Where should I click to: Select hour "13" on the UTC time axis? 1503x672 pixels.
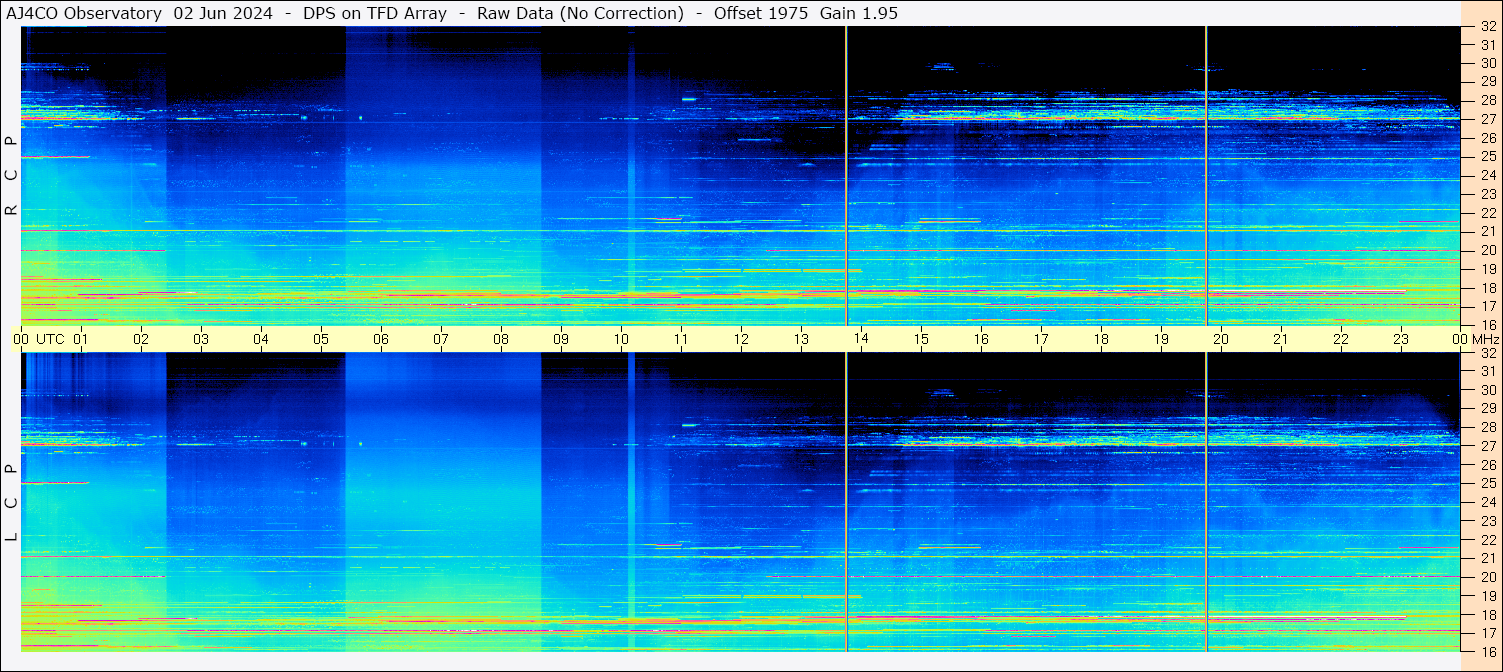point(801,339)
